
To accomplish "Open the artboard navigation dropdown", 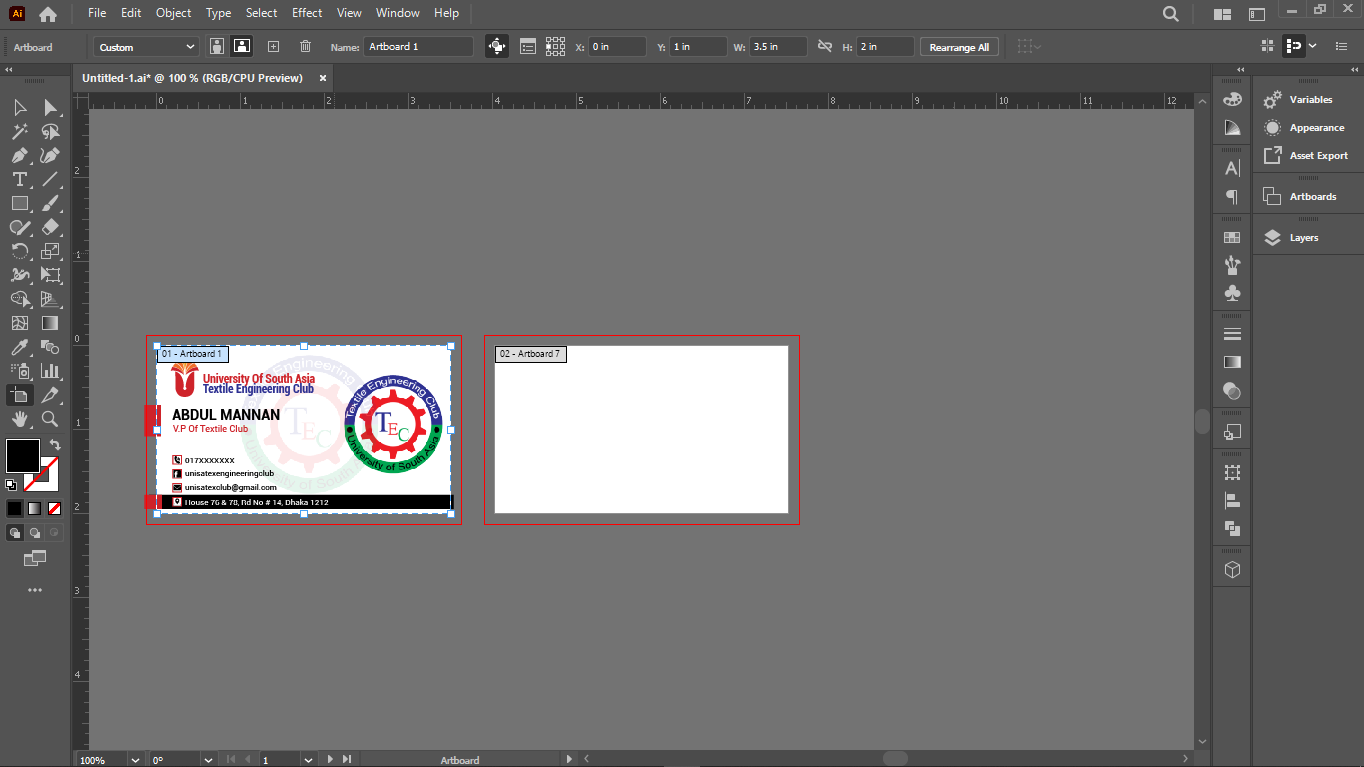I will coord(309,760).
